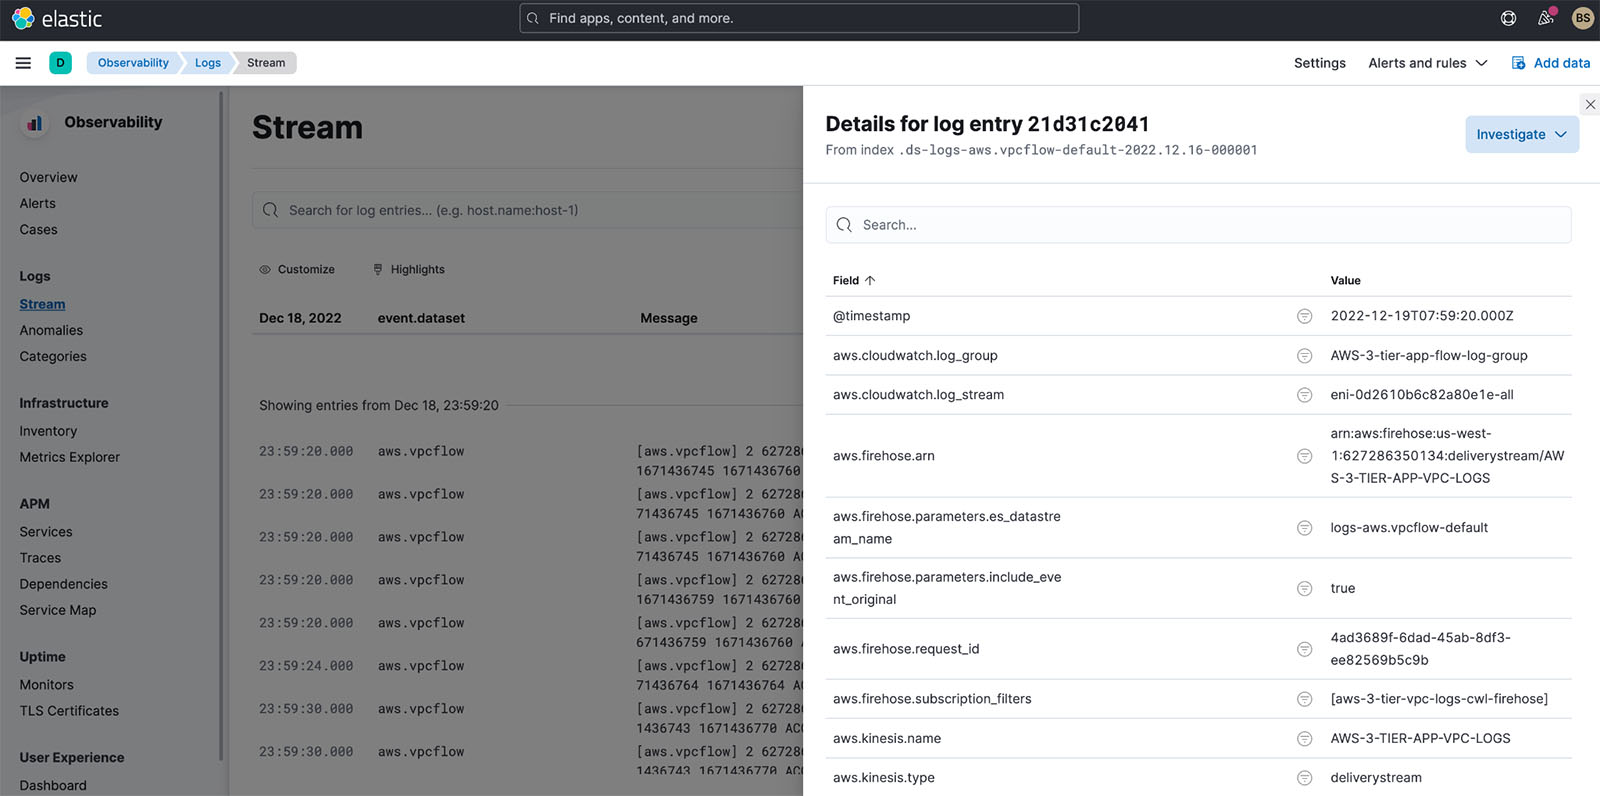Image resolution: width=1600 pixels, height=796 pixels.
Task: Open Inventory under Infrastructure
Action: [48, 431]
